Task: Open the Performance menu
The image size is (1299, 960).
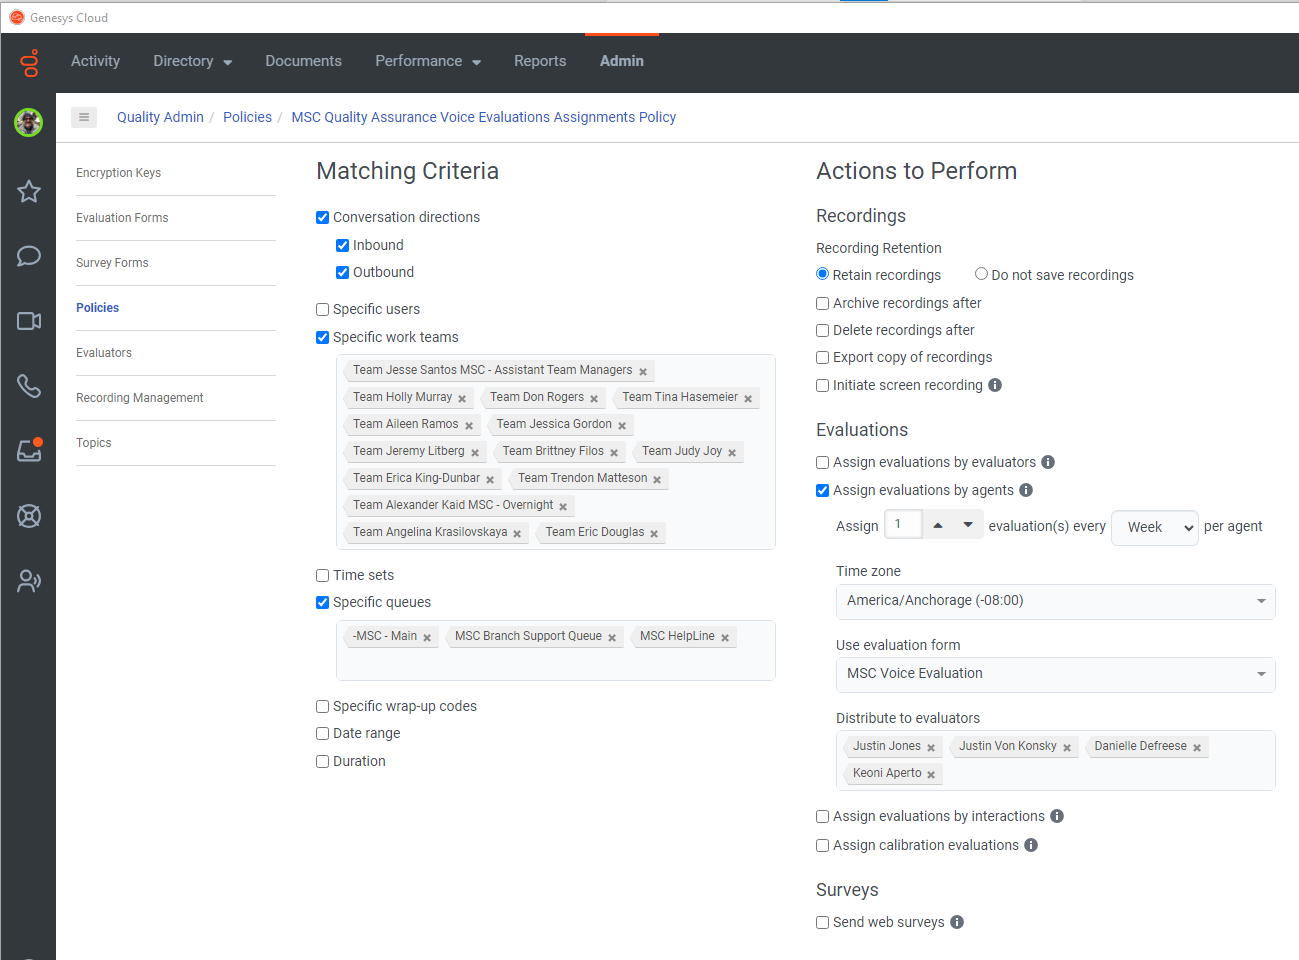Action: pyautogui.click(x=428, y=61)
